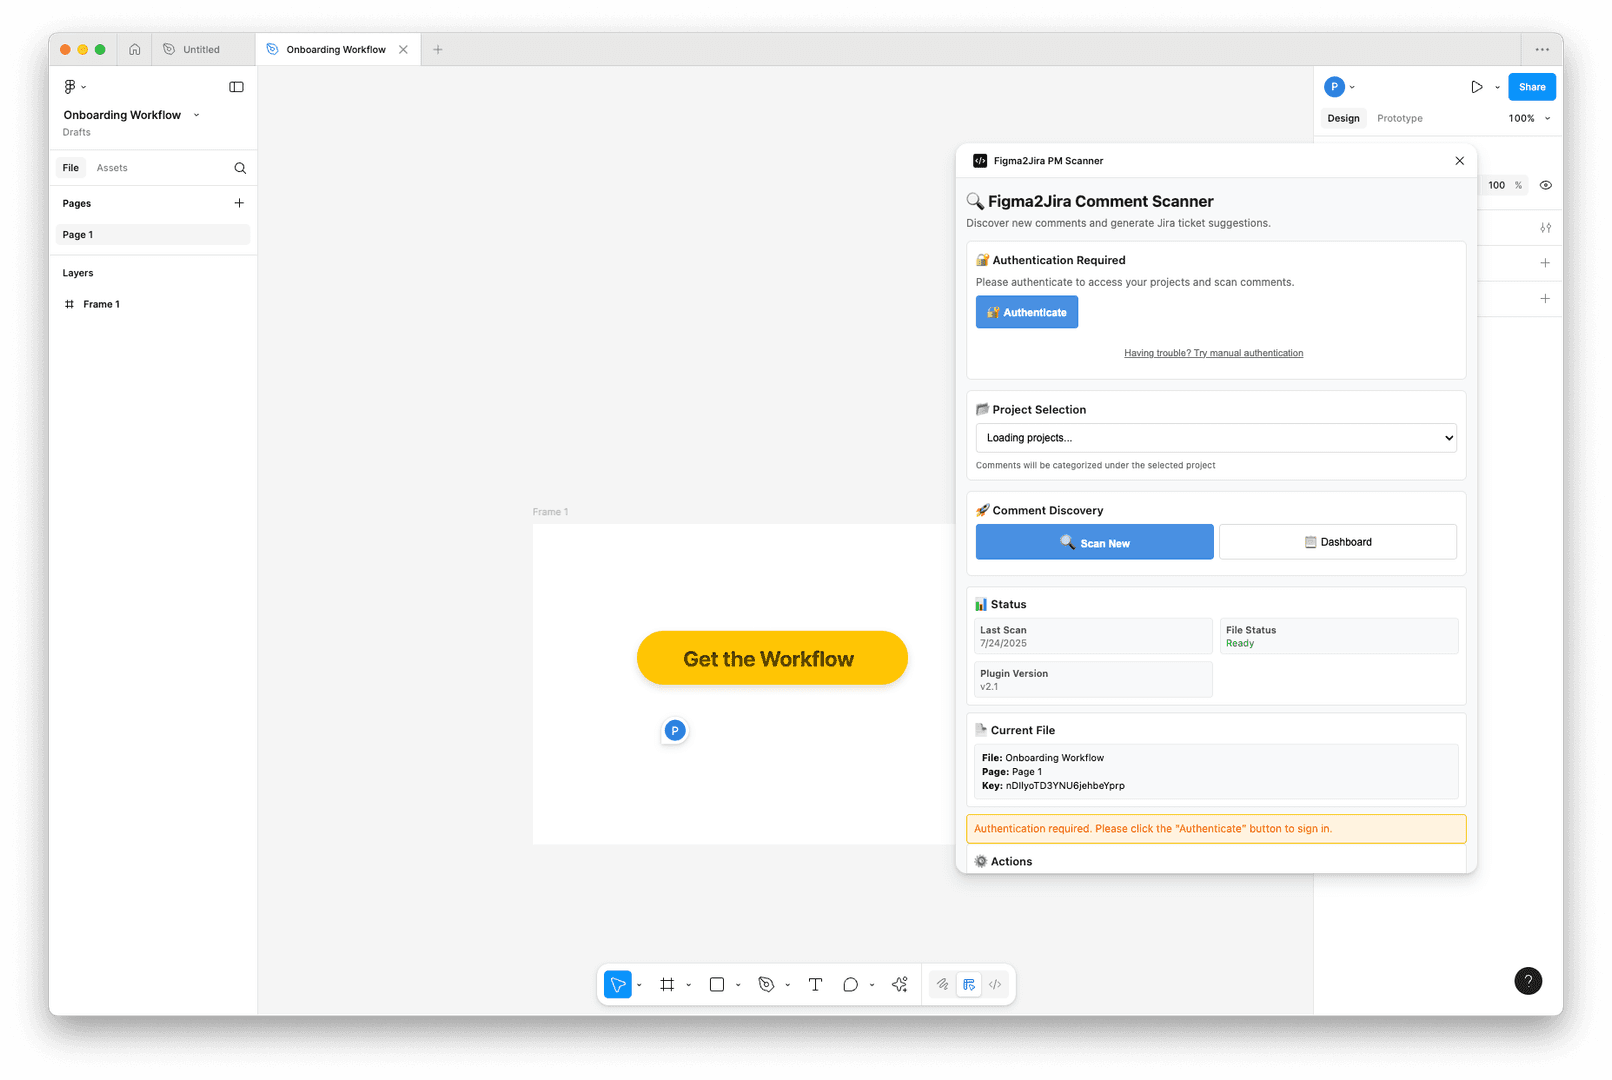Enable the freehand drawing tool

(x=941, y=984)
